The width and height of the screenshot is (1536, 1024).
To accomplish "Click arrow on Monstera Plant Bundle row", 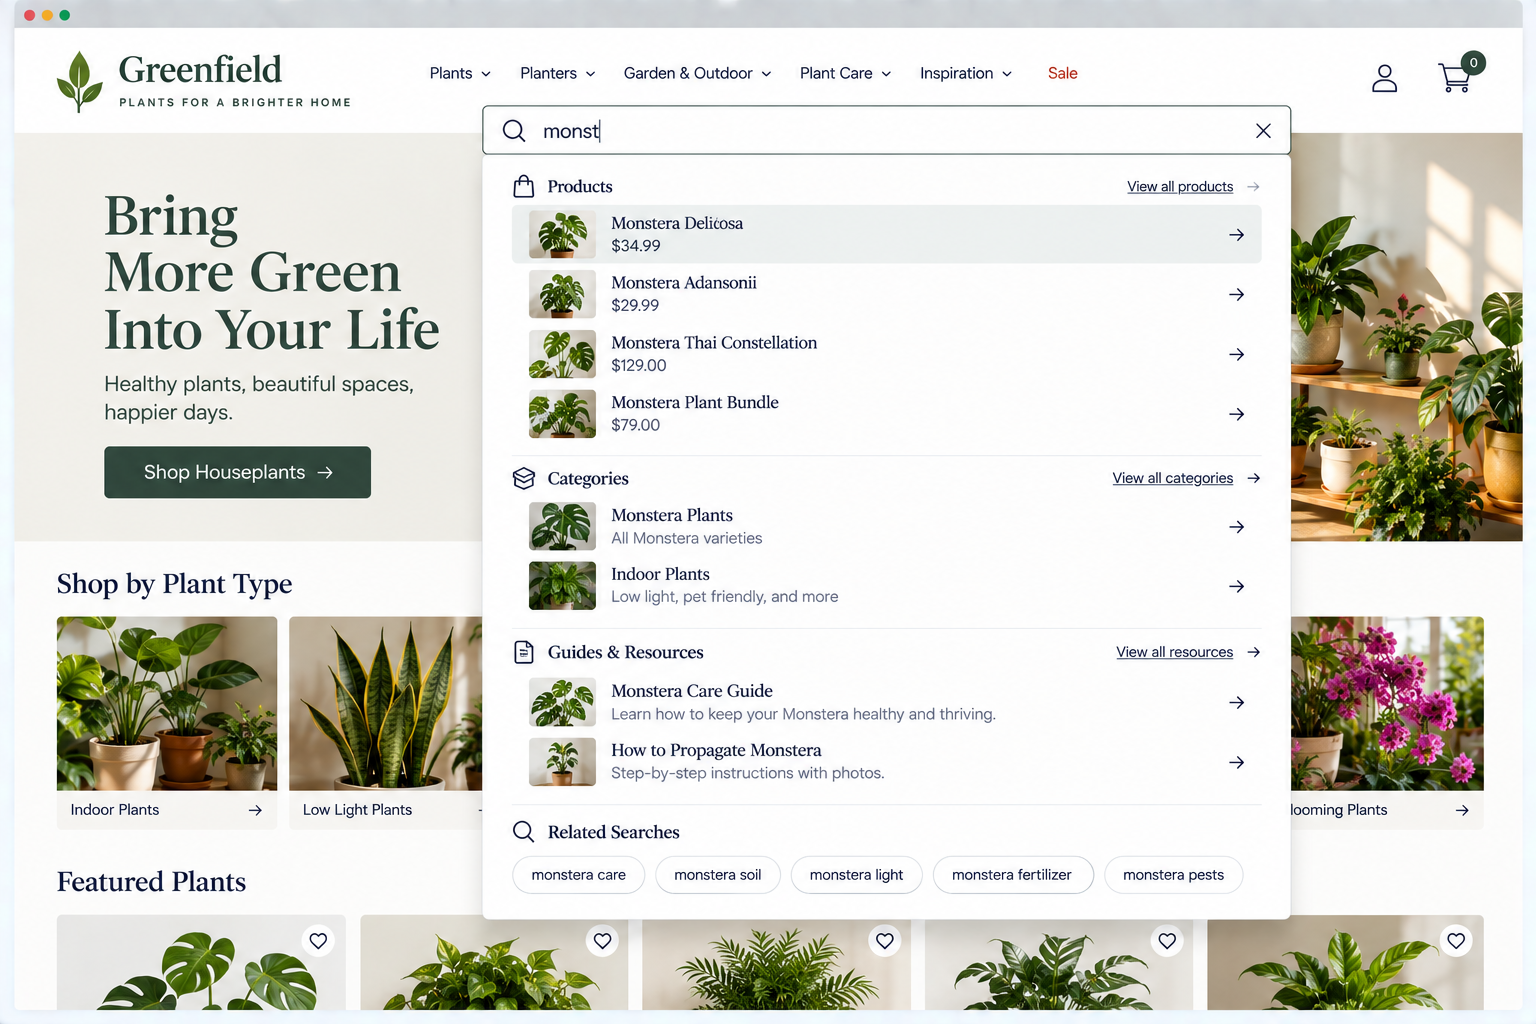I will (1237, 414).
